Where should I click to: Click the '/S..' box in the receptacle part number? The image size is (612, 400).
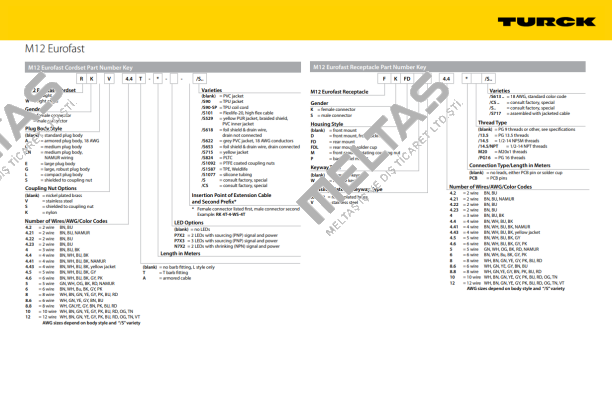[x=489, y=79]
